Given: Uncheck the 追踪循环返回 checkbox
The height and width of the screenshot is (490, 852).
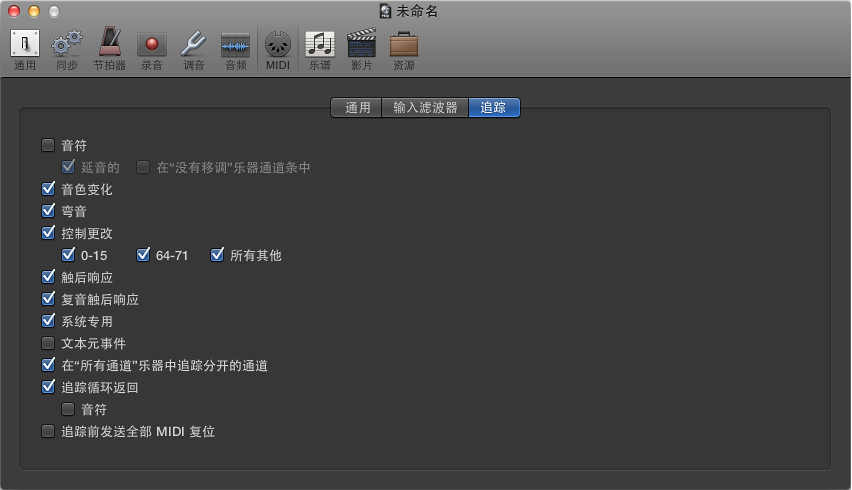Looking at the screenshot, I should click(48, 387).
